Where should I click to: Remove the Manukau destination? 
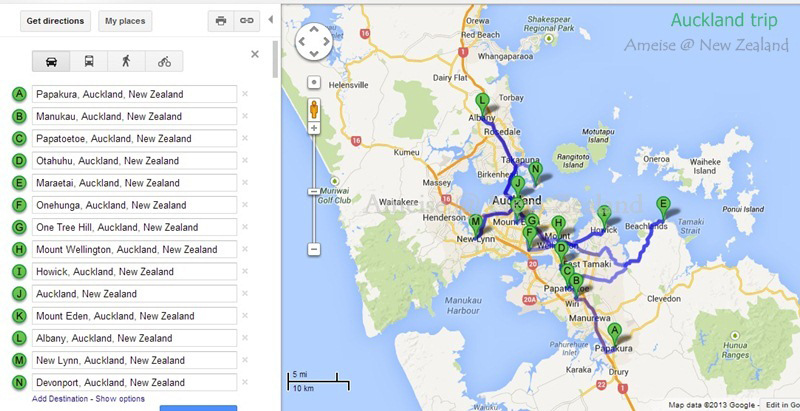coord(245,116)
